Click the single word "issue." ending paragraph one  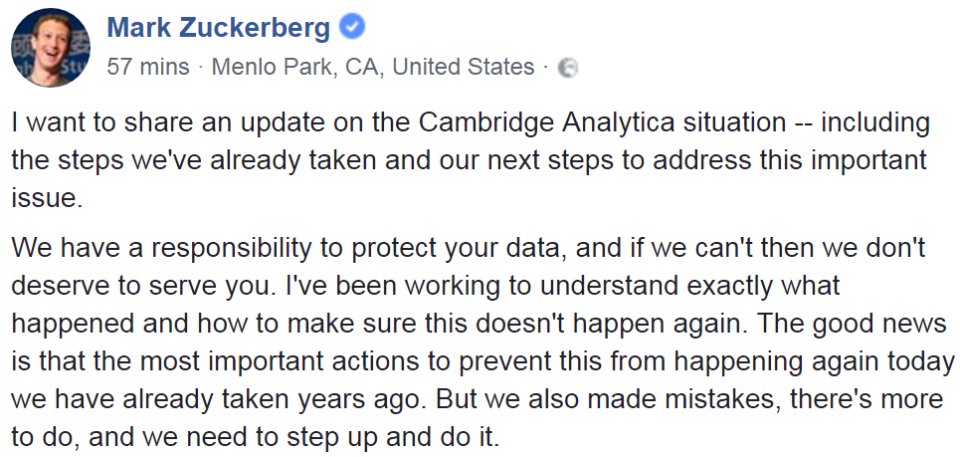tap(45, 198)
